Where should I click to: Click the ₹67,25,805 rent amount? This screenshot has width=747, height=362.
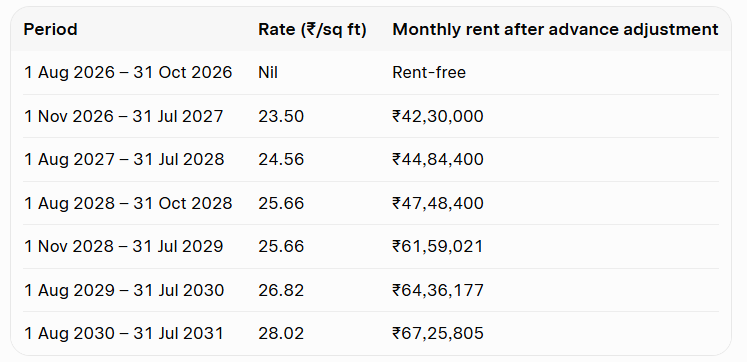438,333
